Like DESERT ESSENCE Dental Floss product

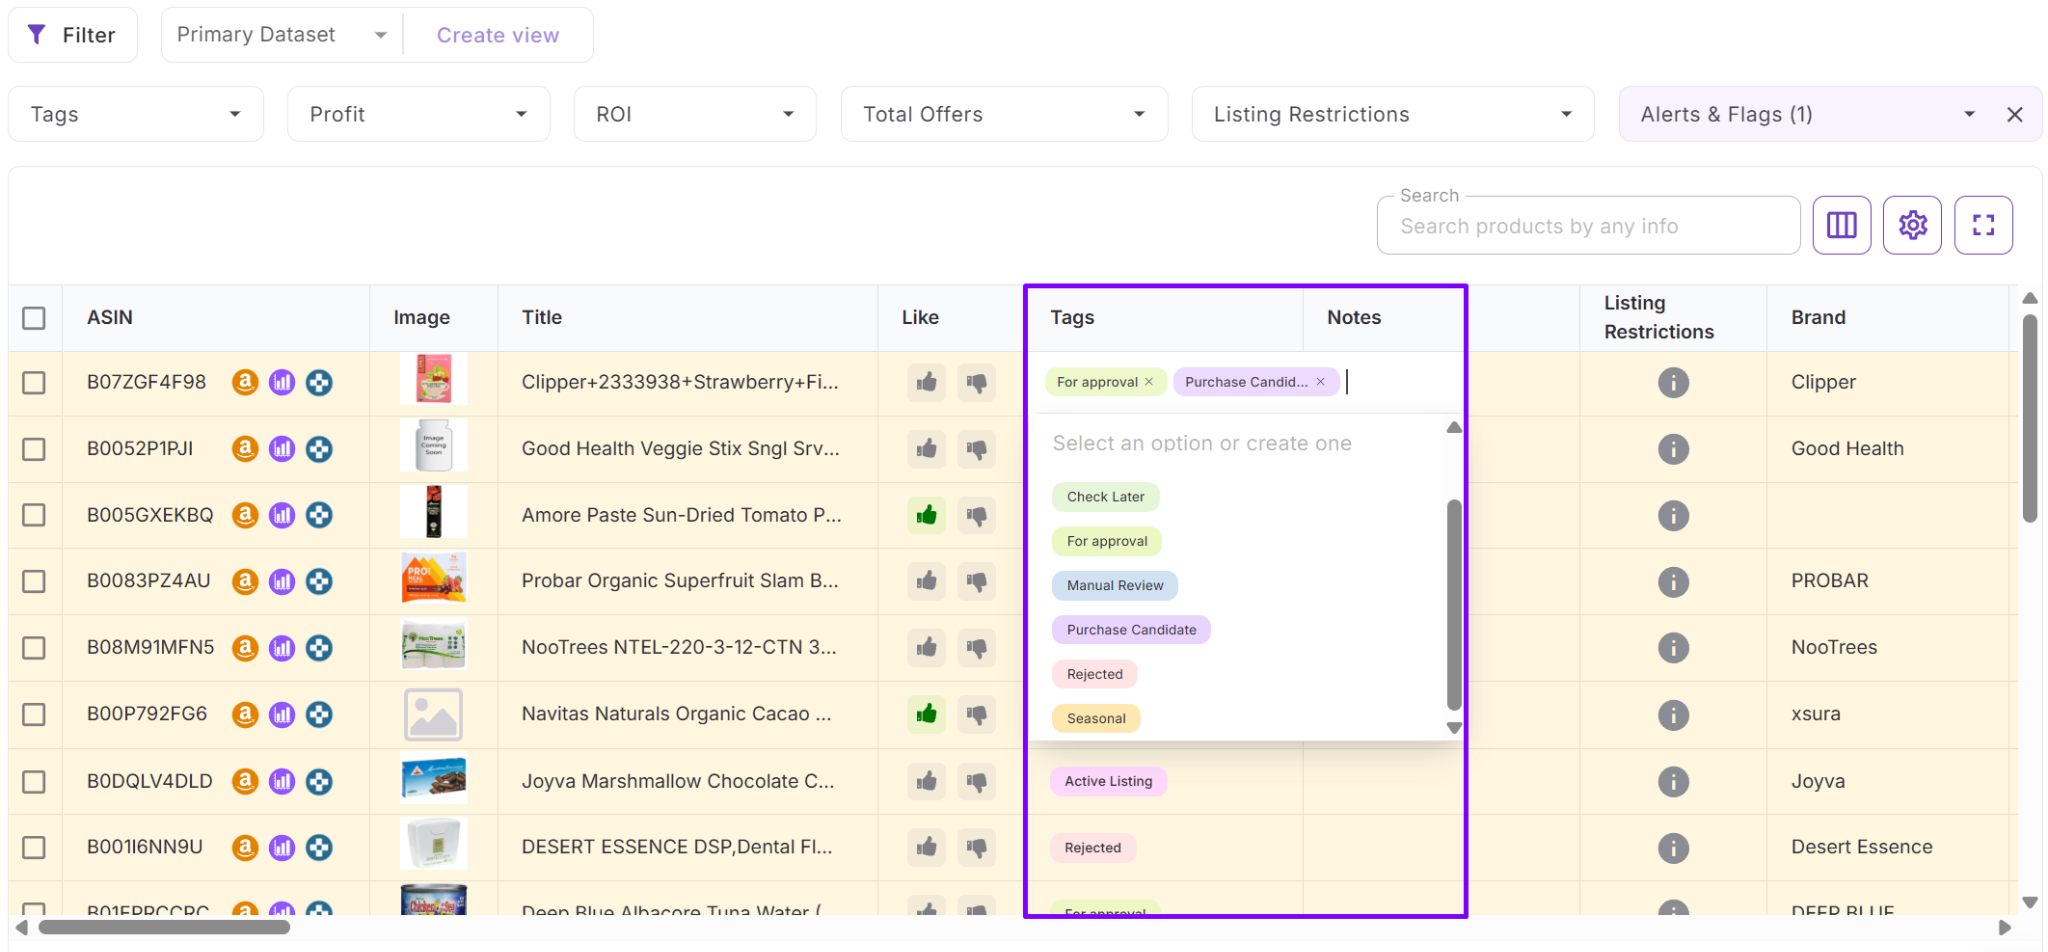click(927, 848)
